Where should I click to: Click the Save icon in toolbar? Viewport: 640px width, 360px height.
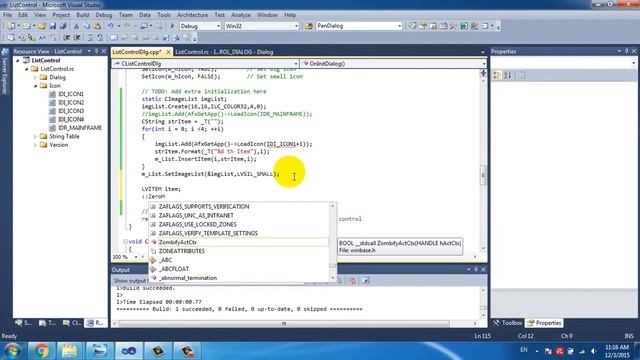tap(53, 26)
